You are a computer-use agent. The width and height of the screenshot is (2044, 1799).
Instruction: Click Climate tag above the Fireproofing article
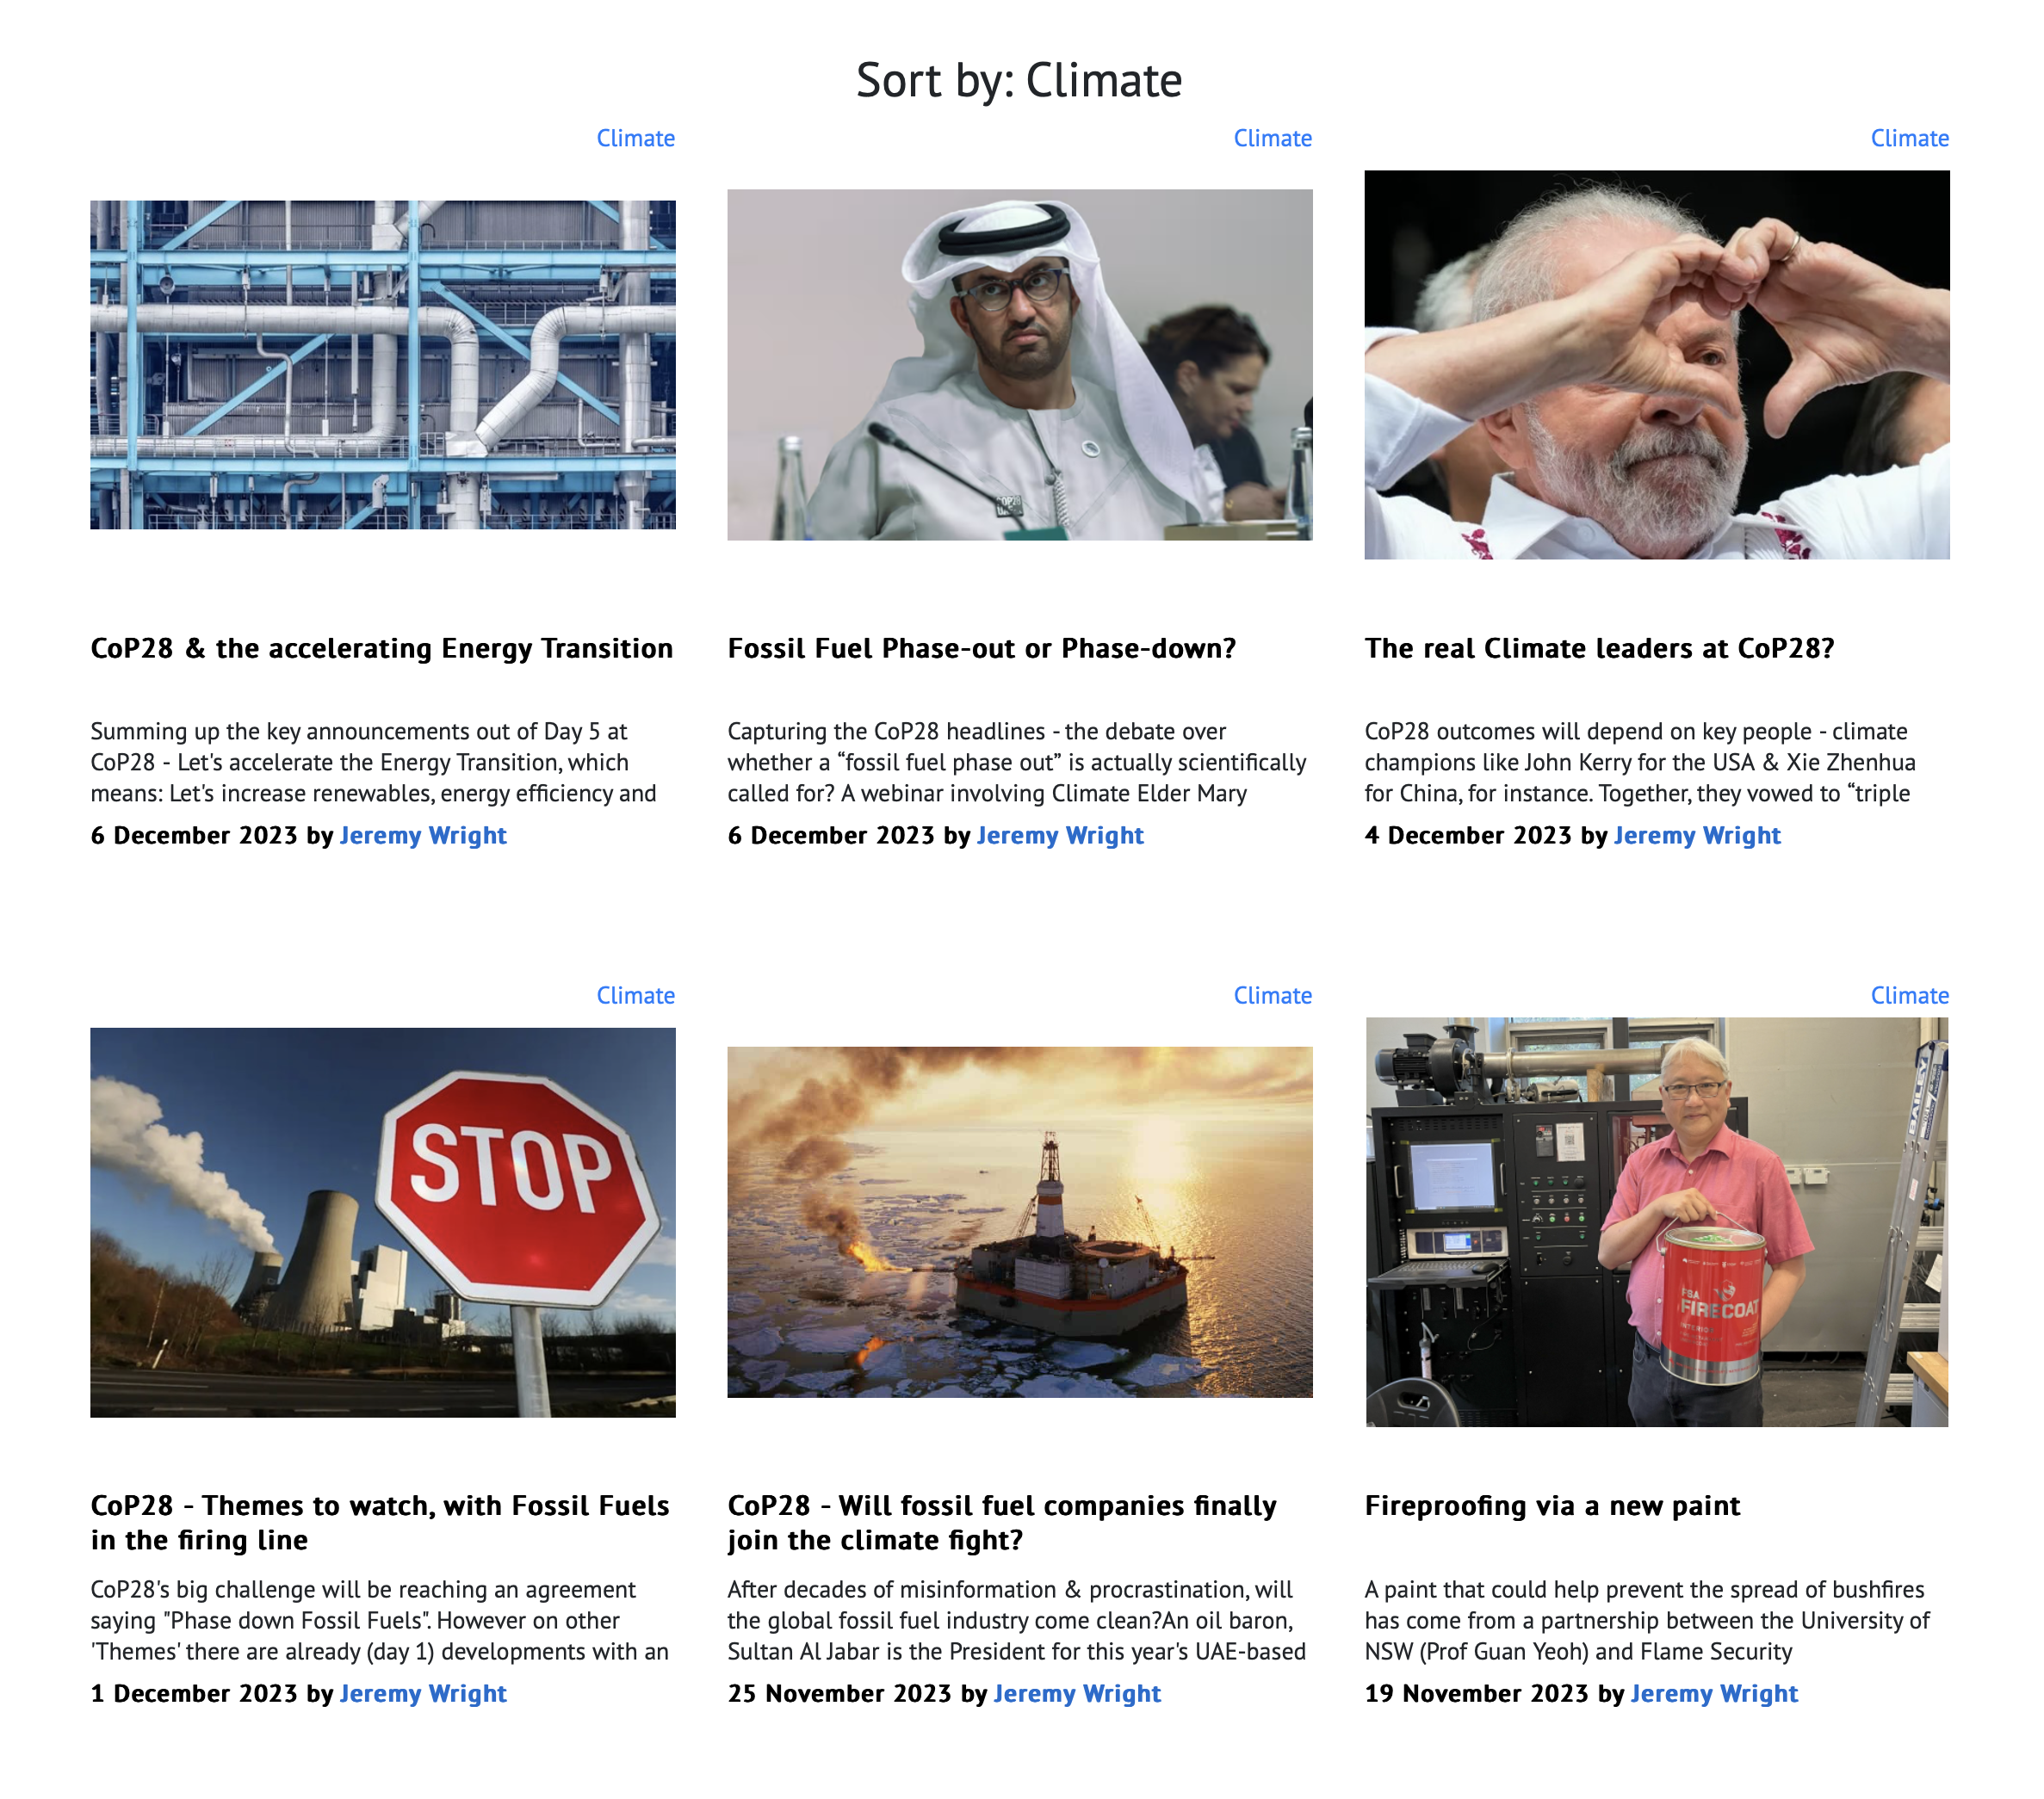click(x=1910, y=995)
